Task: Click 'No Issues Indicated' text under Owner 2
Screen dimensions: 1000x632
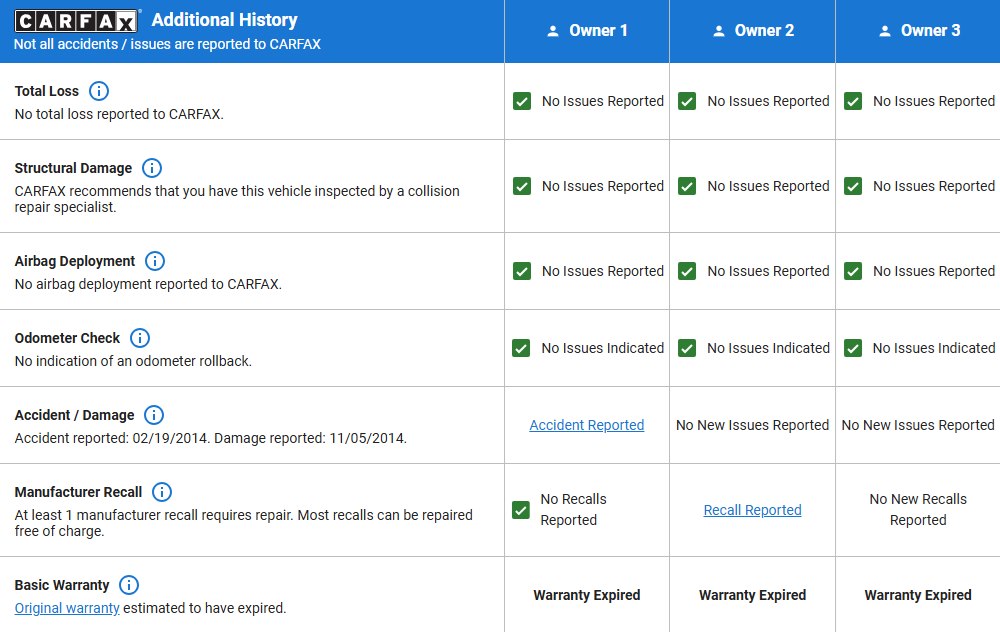Action: tap(768, 348)
